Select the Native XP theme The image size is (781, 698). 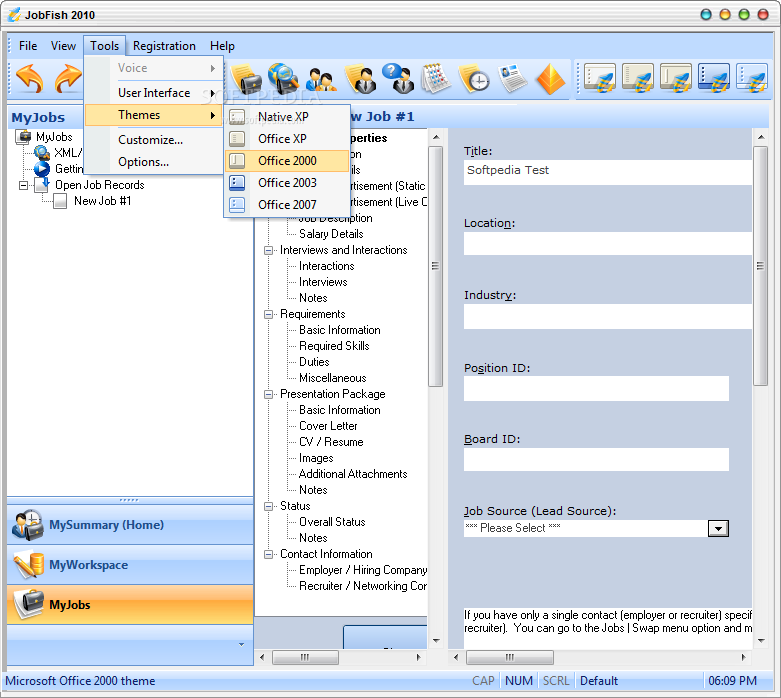pyautogui.click(x=287, y=117)
